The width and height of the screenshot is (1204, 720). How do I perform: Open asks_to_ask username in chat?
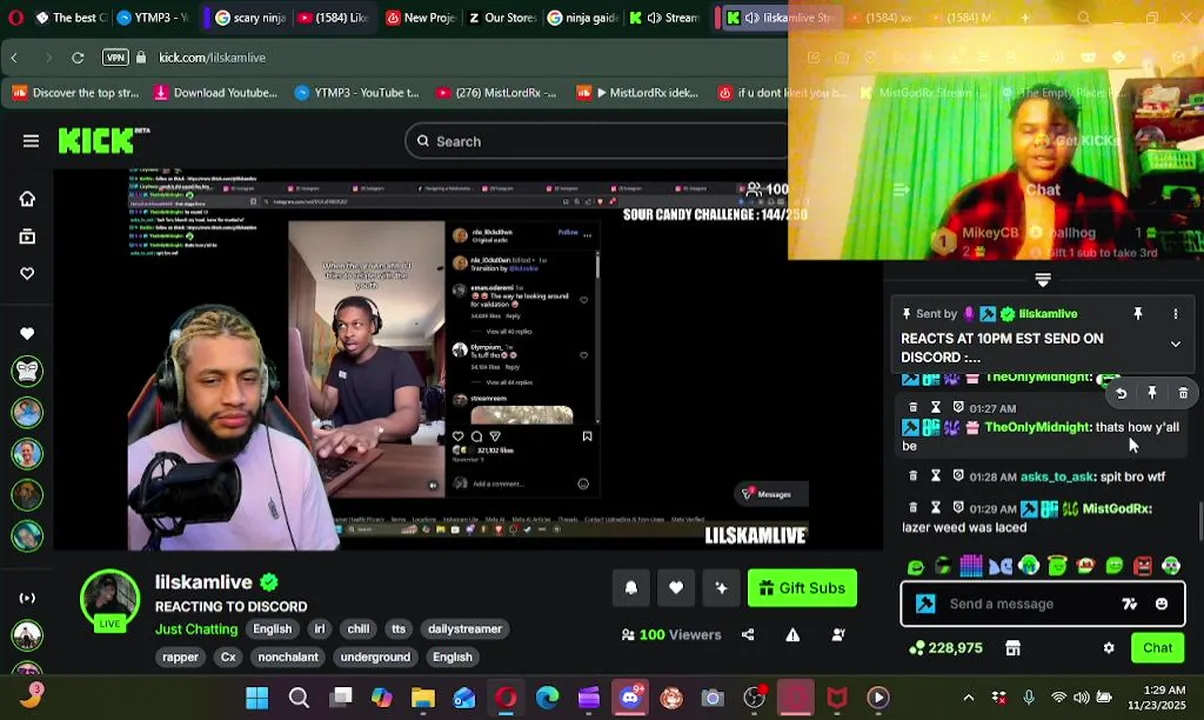[x=1056, y=477]
